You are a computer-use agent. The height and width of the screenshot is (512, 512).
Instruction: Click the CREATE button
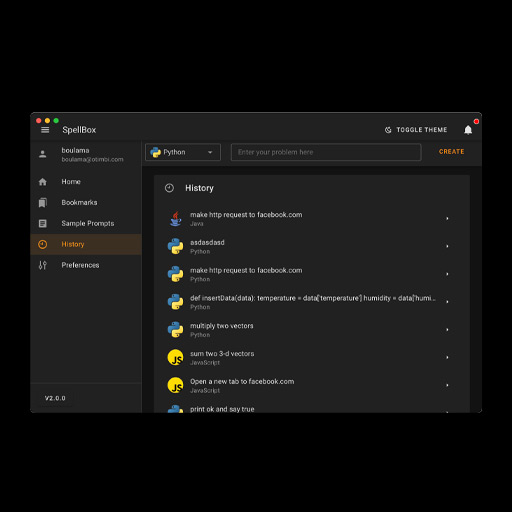(451, 152)
